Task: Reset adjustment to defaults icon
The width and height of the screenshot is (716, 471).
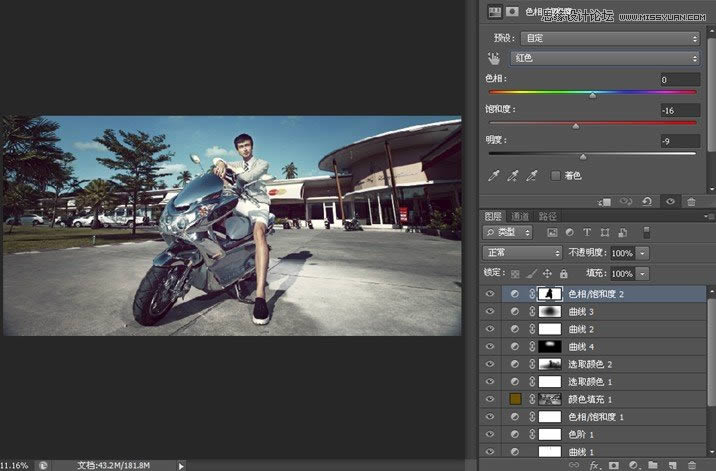Action: tap(647, 201)
